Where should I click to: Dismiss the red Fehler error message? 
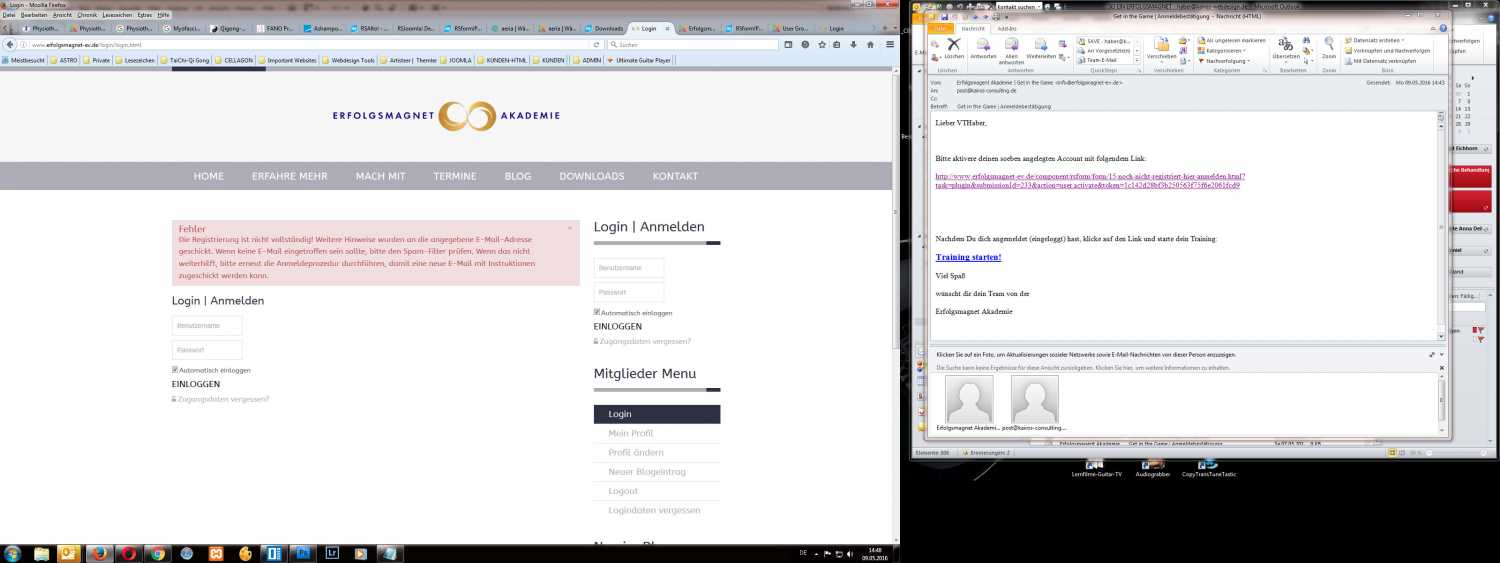(570, 228)
